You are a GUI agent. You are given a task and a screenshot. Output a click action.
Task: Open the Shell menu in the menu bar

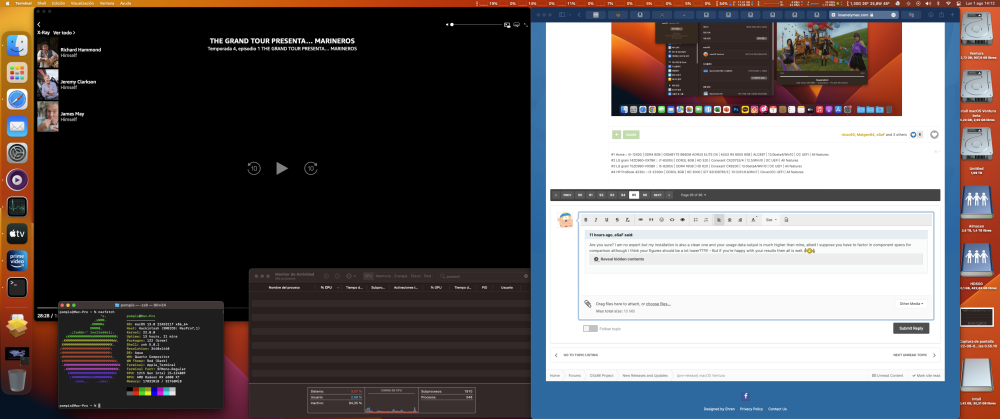pyautogui.click(x=41, y=3)
